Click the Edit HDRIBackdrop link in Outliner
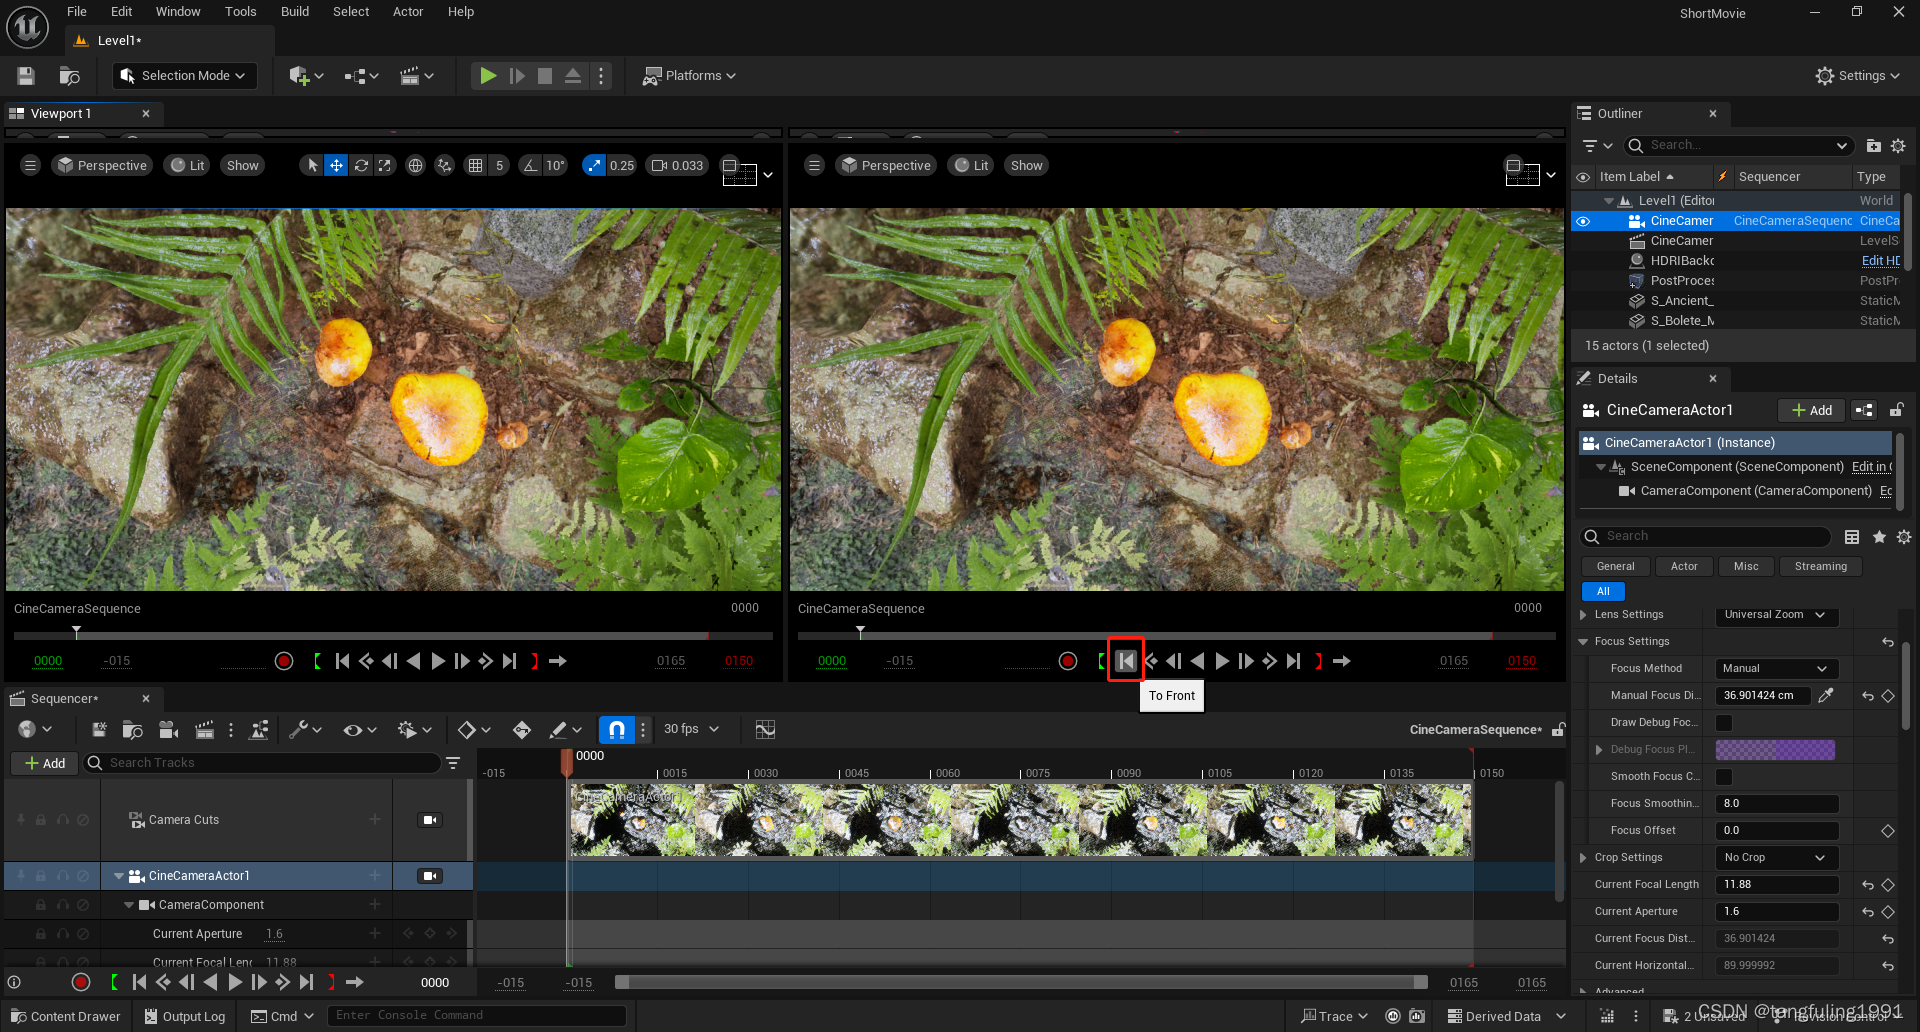This screenshot has width=1920, height=1032. [1880, 261]
